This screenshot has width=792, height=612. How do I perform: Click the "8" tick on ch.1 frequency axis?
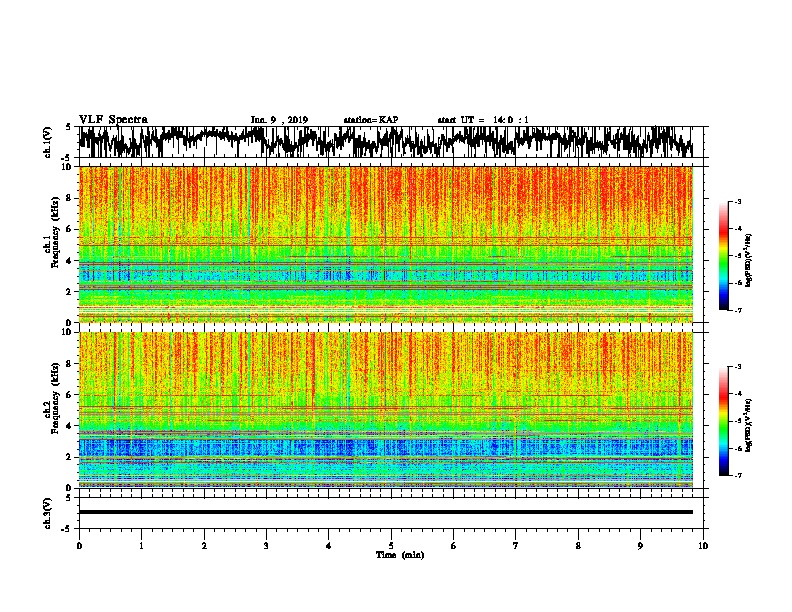[x=69, y=198]
